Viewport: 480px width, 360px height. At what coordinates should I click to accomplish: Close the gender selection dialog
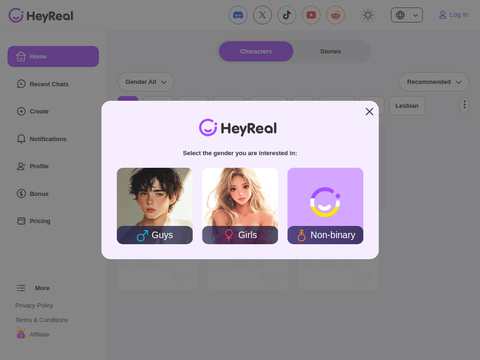tap(369, 112)
